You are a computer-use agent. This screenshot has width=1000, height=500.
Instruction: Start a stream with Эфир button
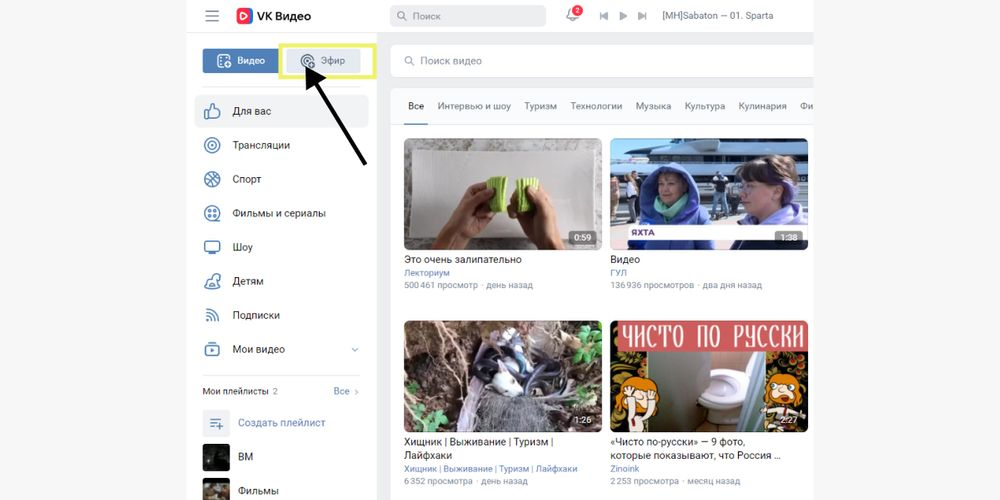pyautogui.click(x=323, y=61)
